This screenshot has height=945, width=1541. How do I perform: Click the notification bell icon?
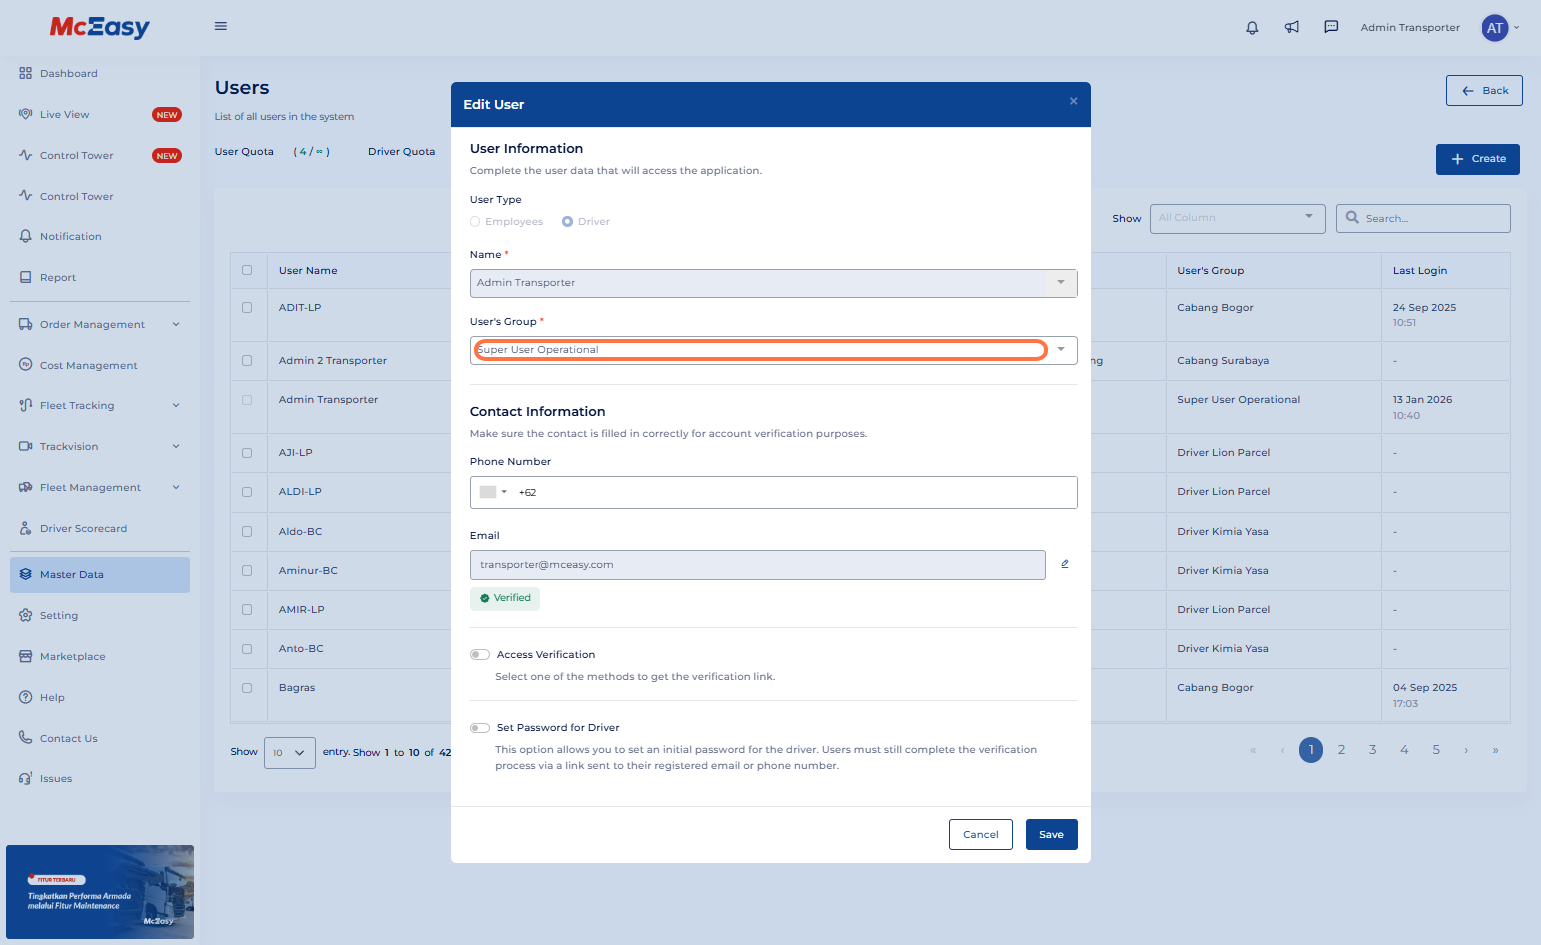(1252, 27)
